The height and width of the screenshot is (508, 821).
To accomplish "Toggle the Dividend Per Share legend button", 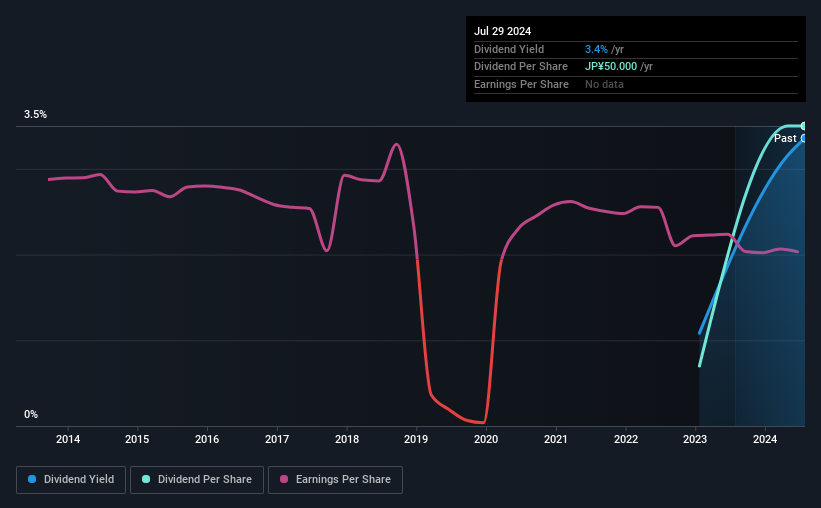I will pyautogui.click(x=197, y=480).
